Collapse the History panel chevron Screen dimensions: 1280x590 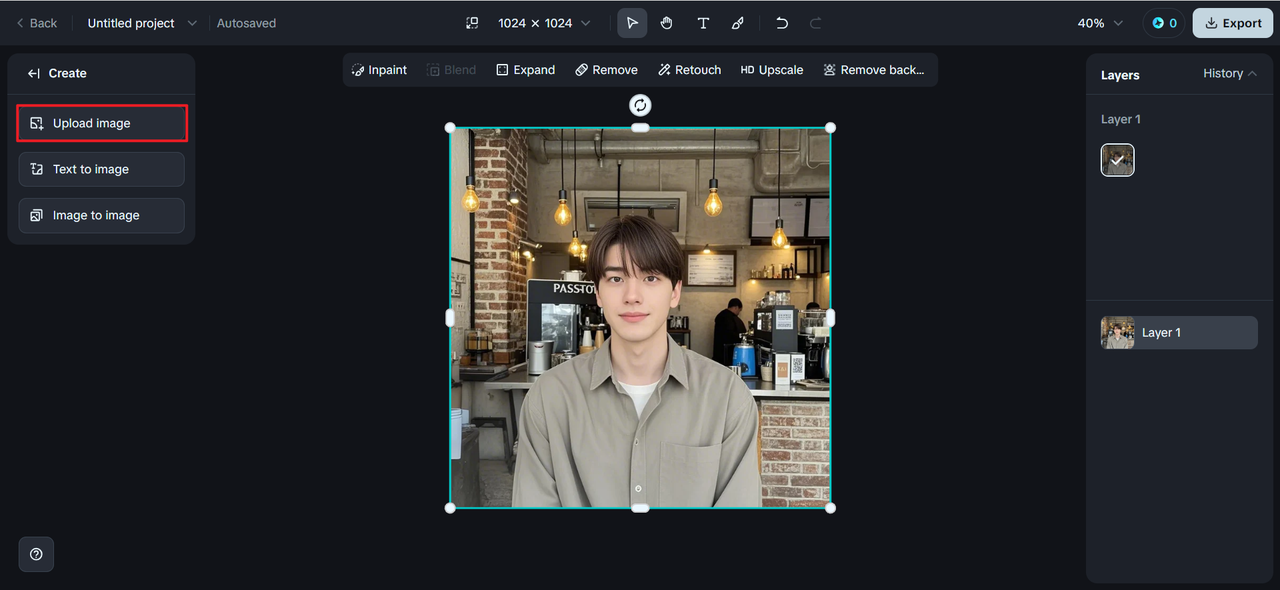(x=1252, y=74)
